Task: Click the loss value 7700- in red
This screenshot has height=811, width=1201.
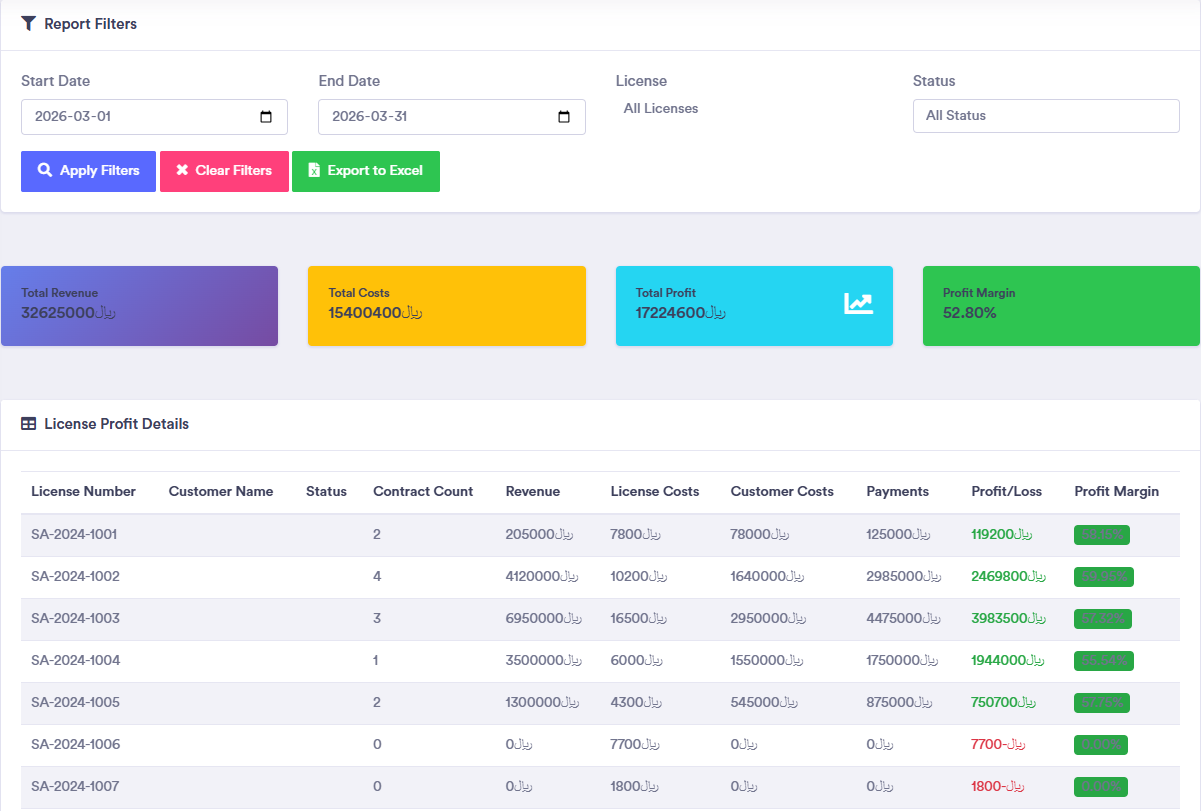Action: click(x=998, y=745)
